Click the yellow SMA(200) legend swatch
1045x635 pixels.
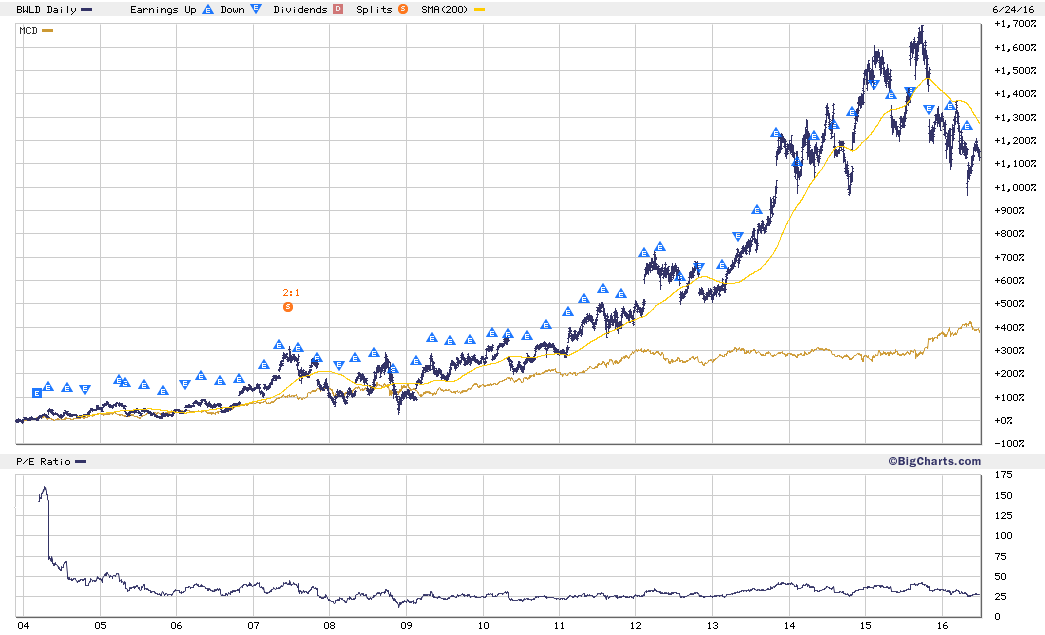coord(479,10)
